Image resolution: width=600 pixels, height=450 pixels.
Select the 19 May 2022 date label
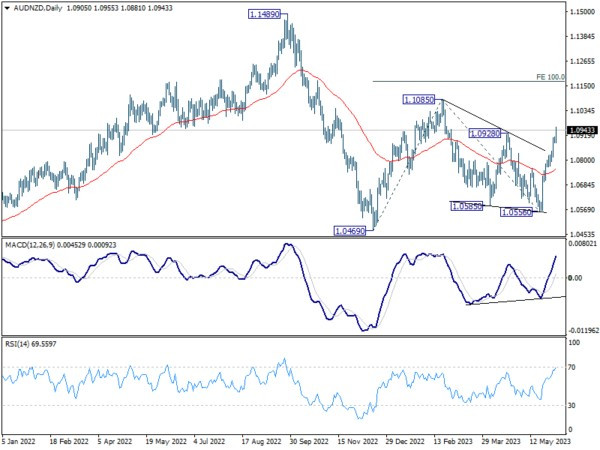(166, 441)
